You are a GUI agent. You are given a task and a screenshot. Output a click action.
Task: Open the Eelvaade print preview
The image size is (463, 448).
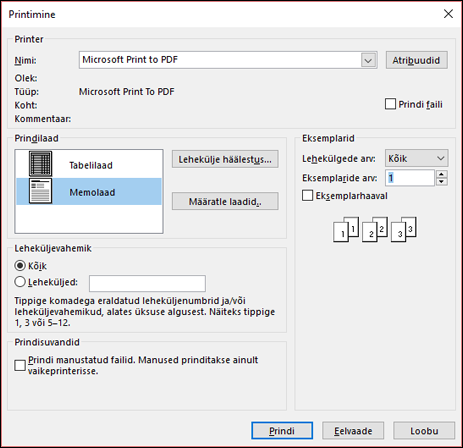point(353,431)
